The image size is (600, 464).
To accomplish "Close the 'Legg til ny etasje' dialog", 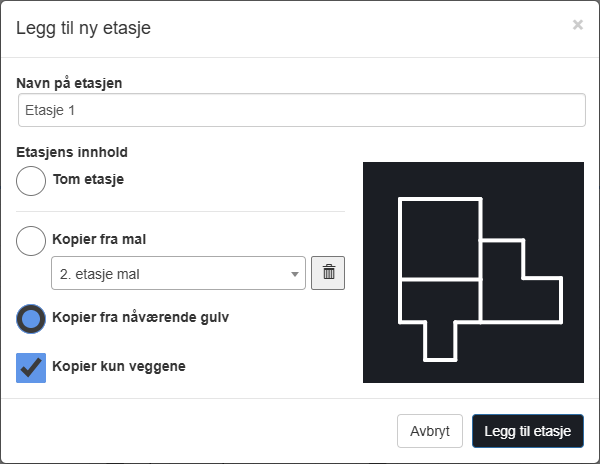I will [x=577, y=25].
